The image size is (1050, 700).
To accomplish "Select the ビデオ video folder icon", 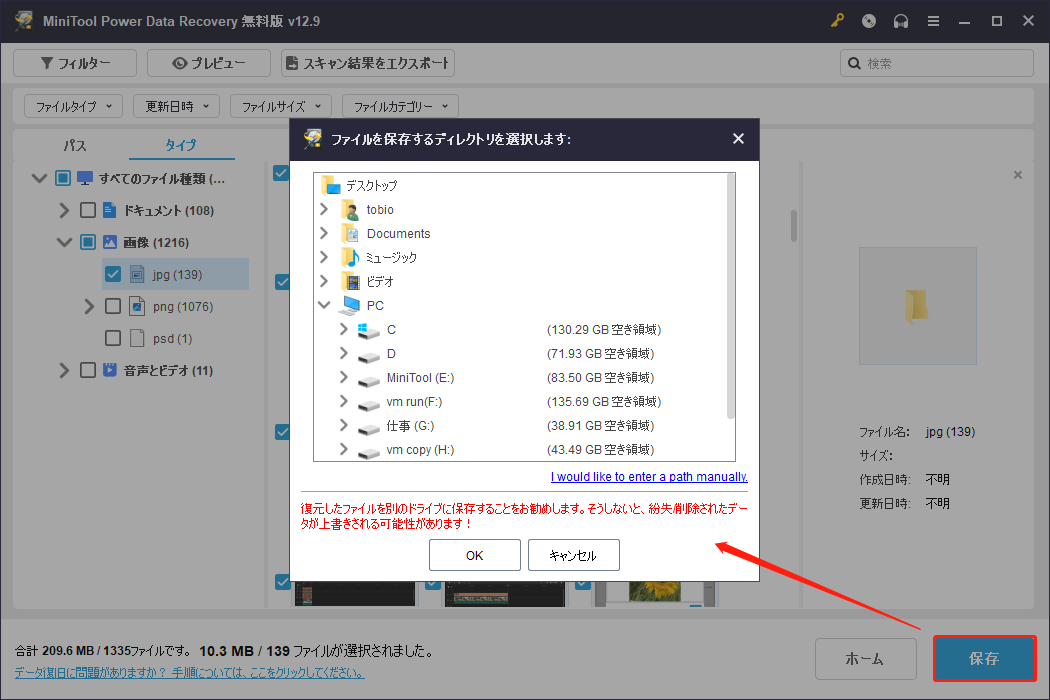I will click(350, 281).
